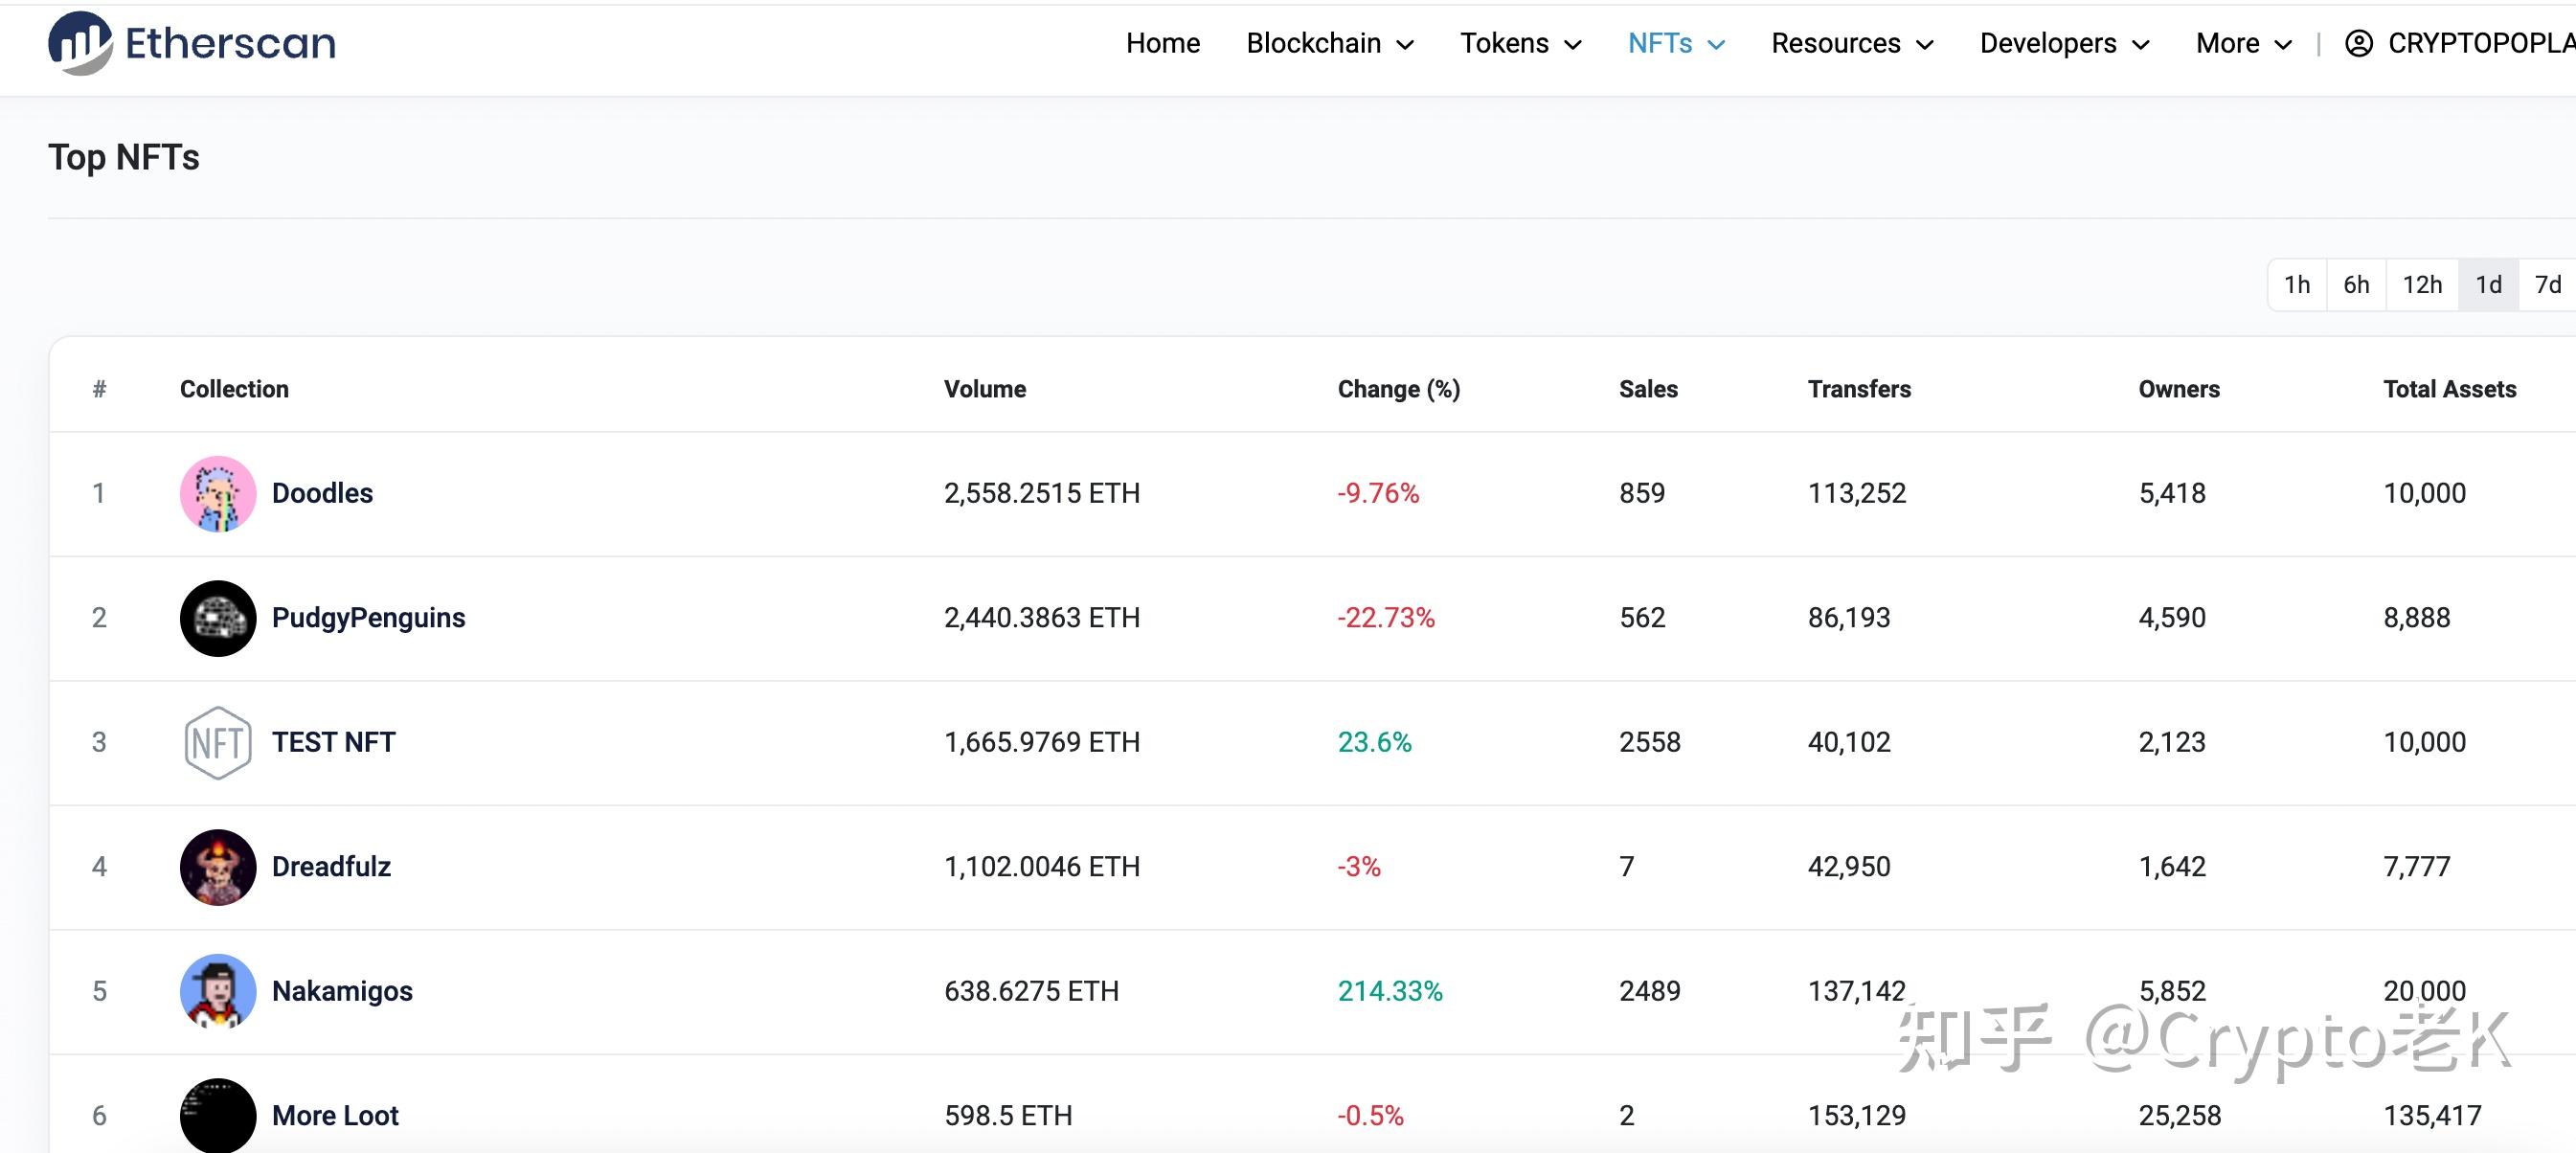
Task: Click Dreadfulz volume 1,102.0046 ETH
Action: point(1042,867)
